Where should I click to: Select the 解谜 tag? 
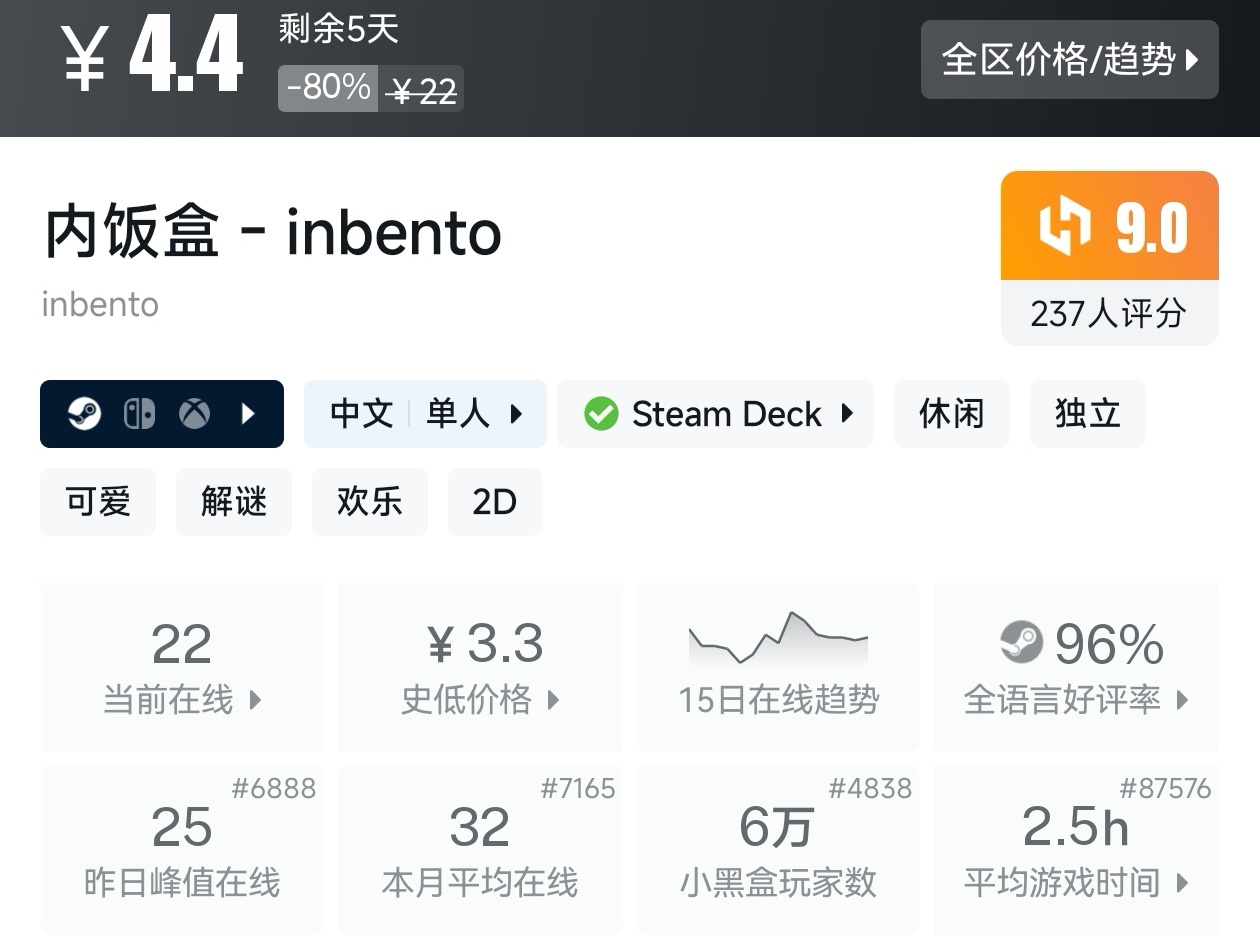click(234, 501)
